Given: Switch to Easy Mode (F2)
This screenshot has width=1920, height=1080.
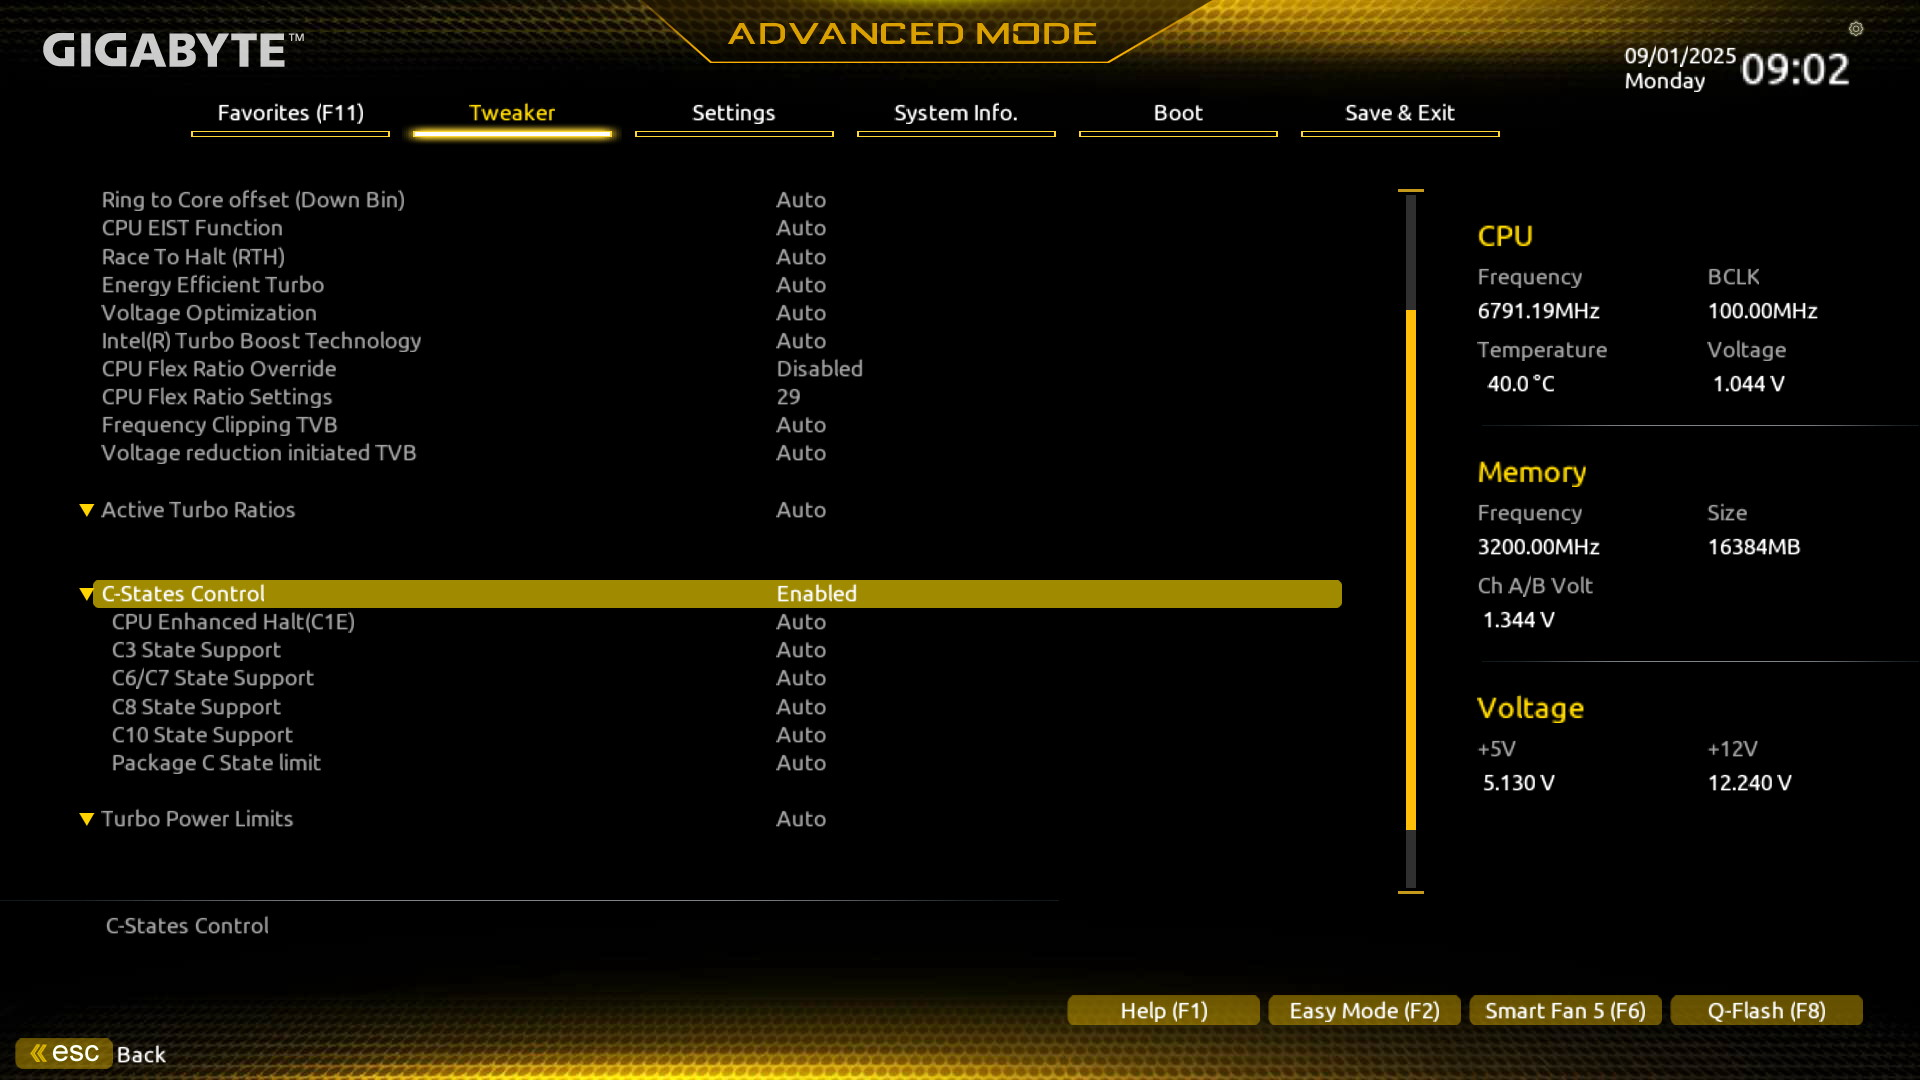Looking at the screenshot, I should [1364, 1010].
